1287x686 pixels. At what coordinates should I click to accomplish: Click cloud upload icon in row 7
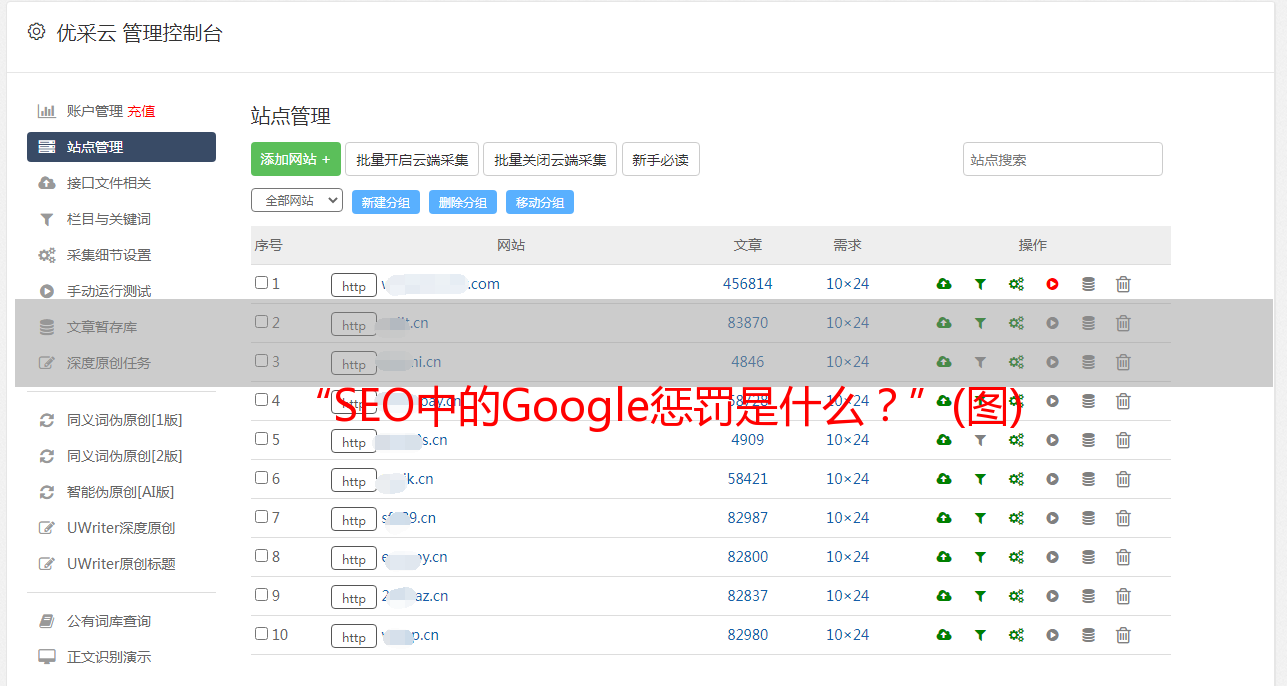944,518
